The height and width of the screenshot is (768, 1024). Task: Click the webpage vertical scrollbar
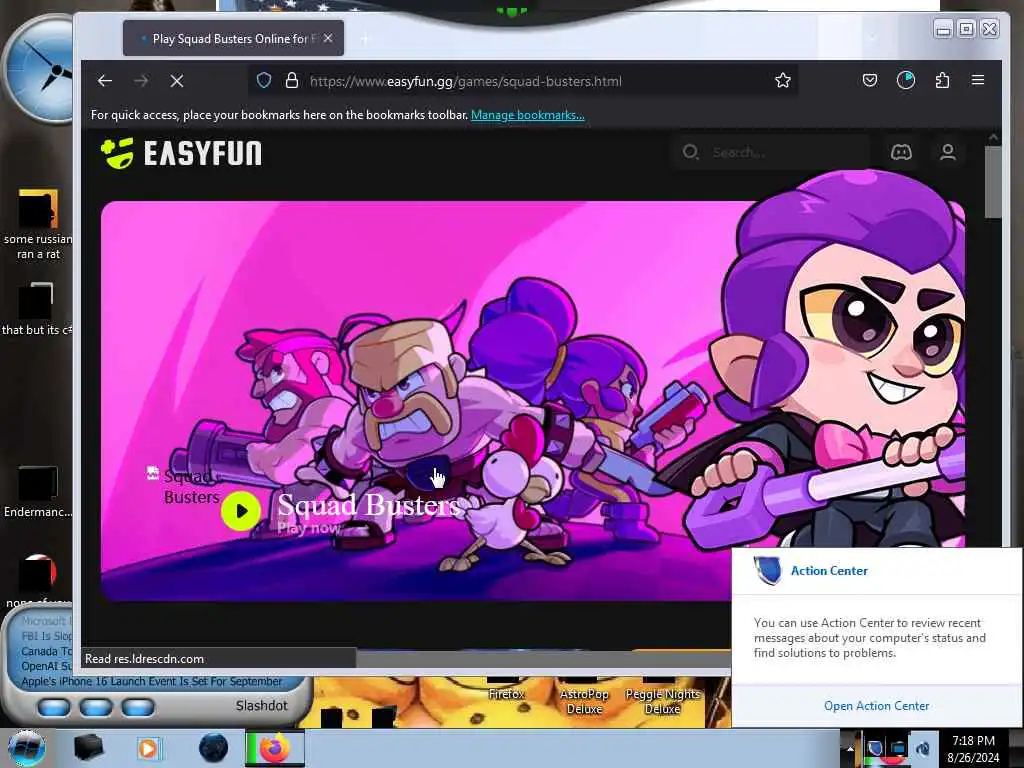[993, 182]
